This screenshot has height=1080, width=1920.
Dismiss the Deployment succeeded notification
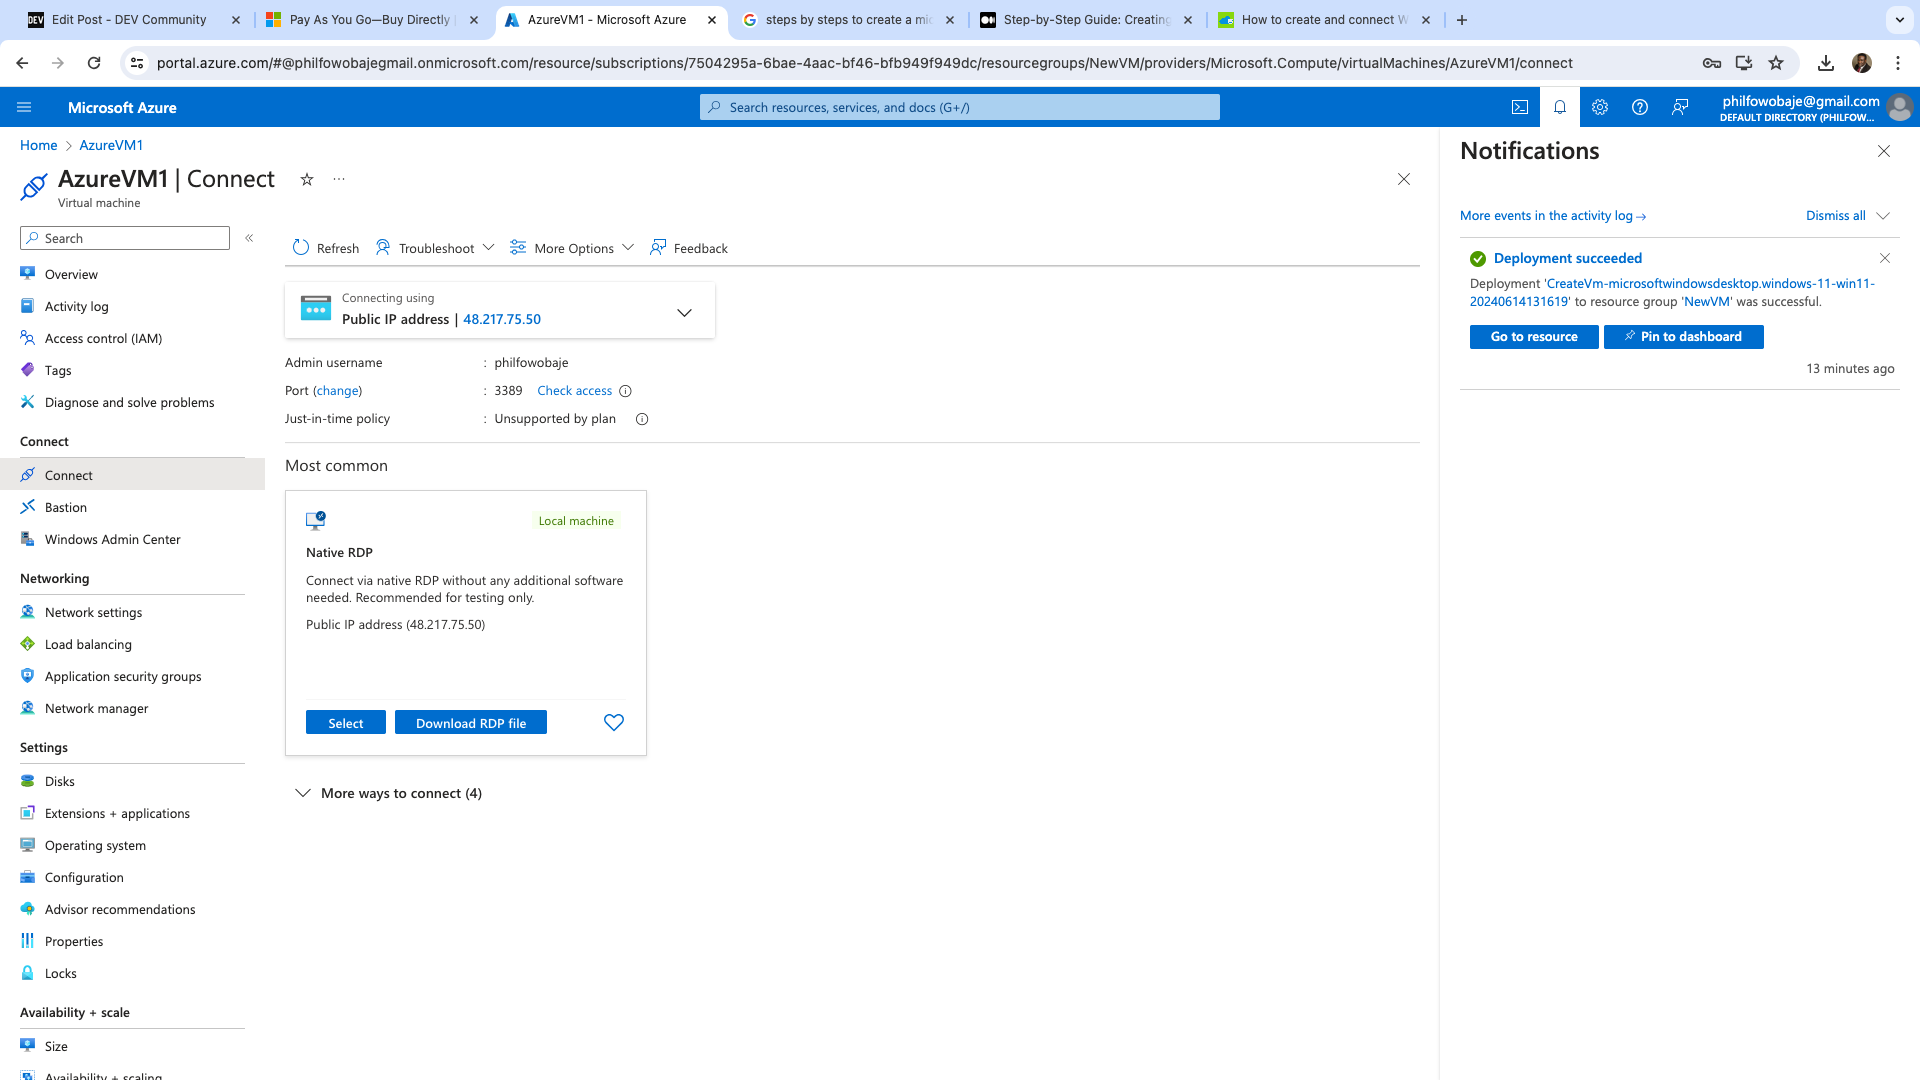1884,258
